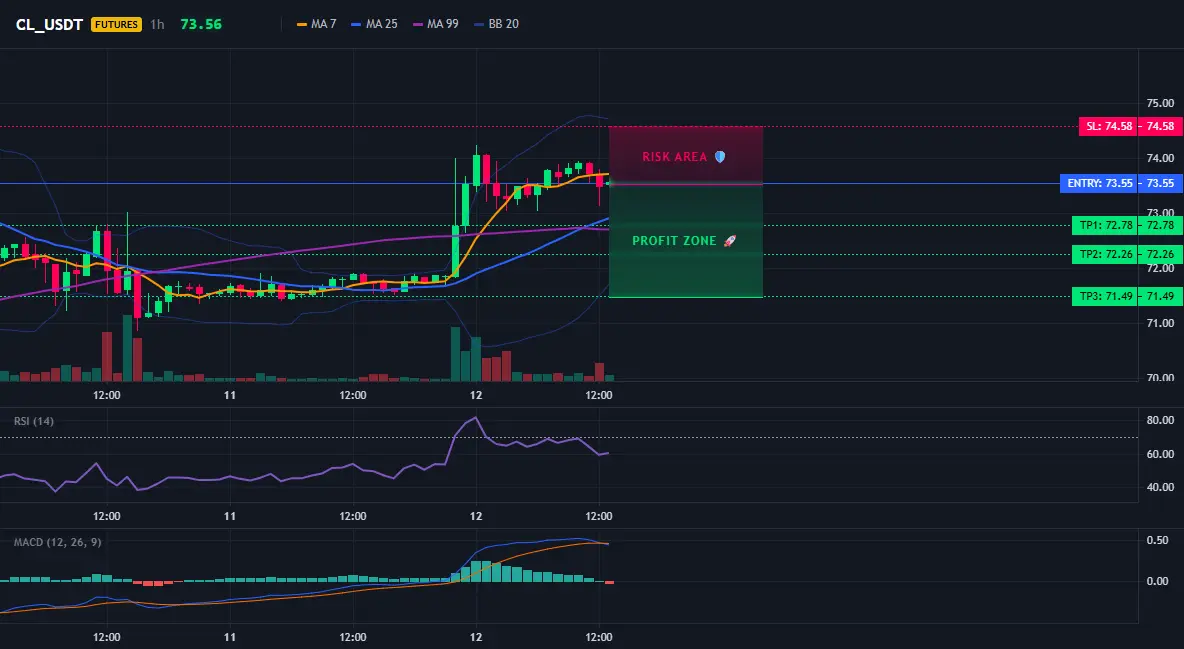The image size is (1184, 649).
Task: Click the 71.00 price axis value
Action: click(x=1161, y=323)
